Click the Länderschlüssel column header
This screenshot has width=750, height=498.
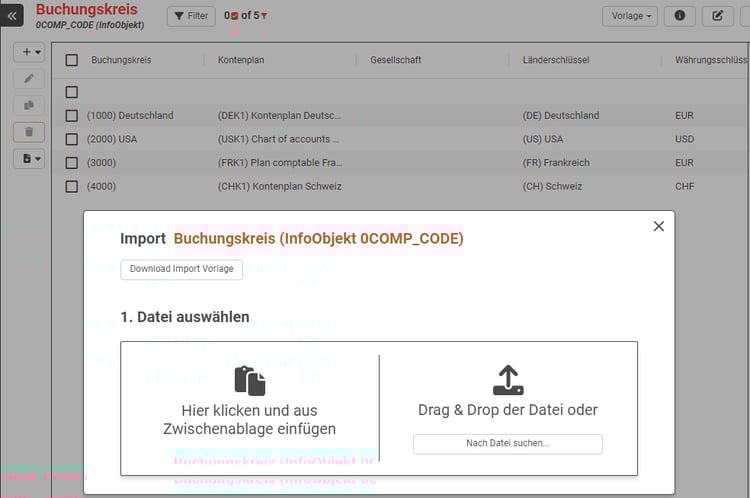point(556,60)
